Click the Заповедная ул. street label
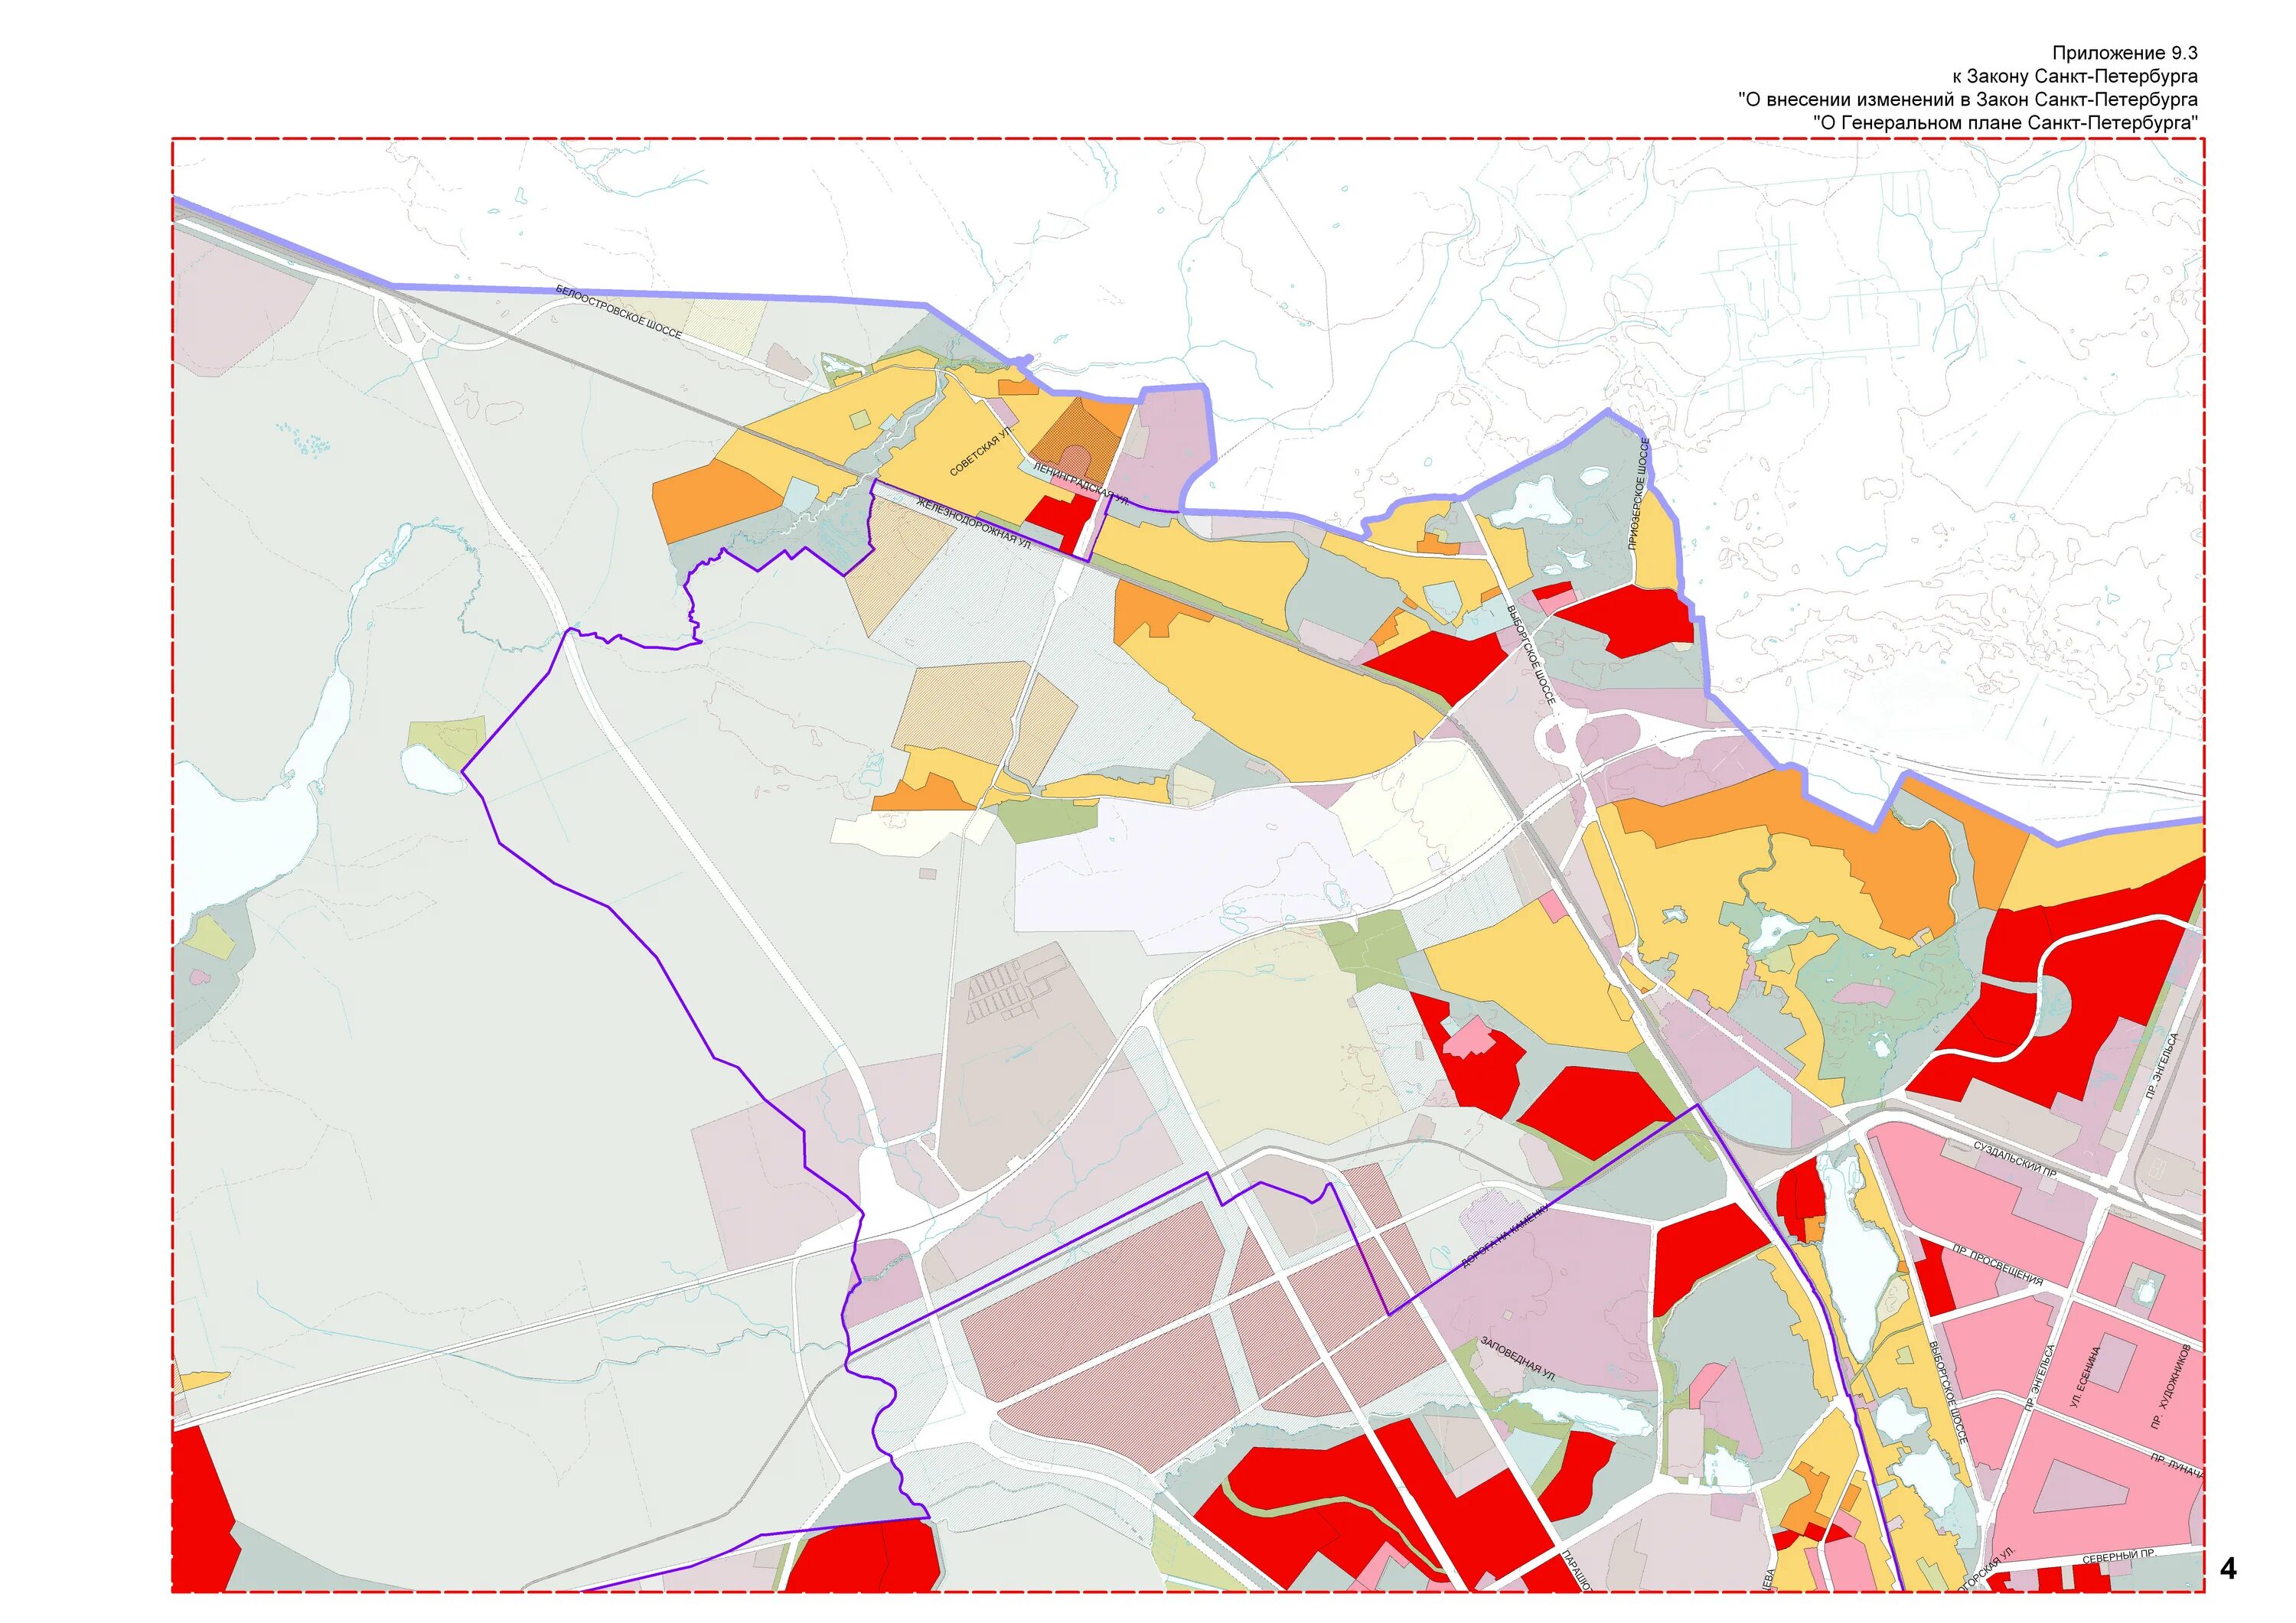The image size is (2296, 1623). pyautogui.click(x=1517, y=1360)
